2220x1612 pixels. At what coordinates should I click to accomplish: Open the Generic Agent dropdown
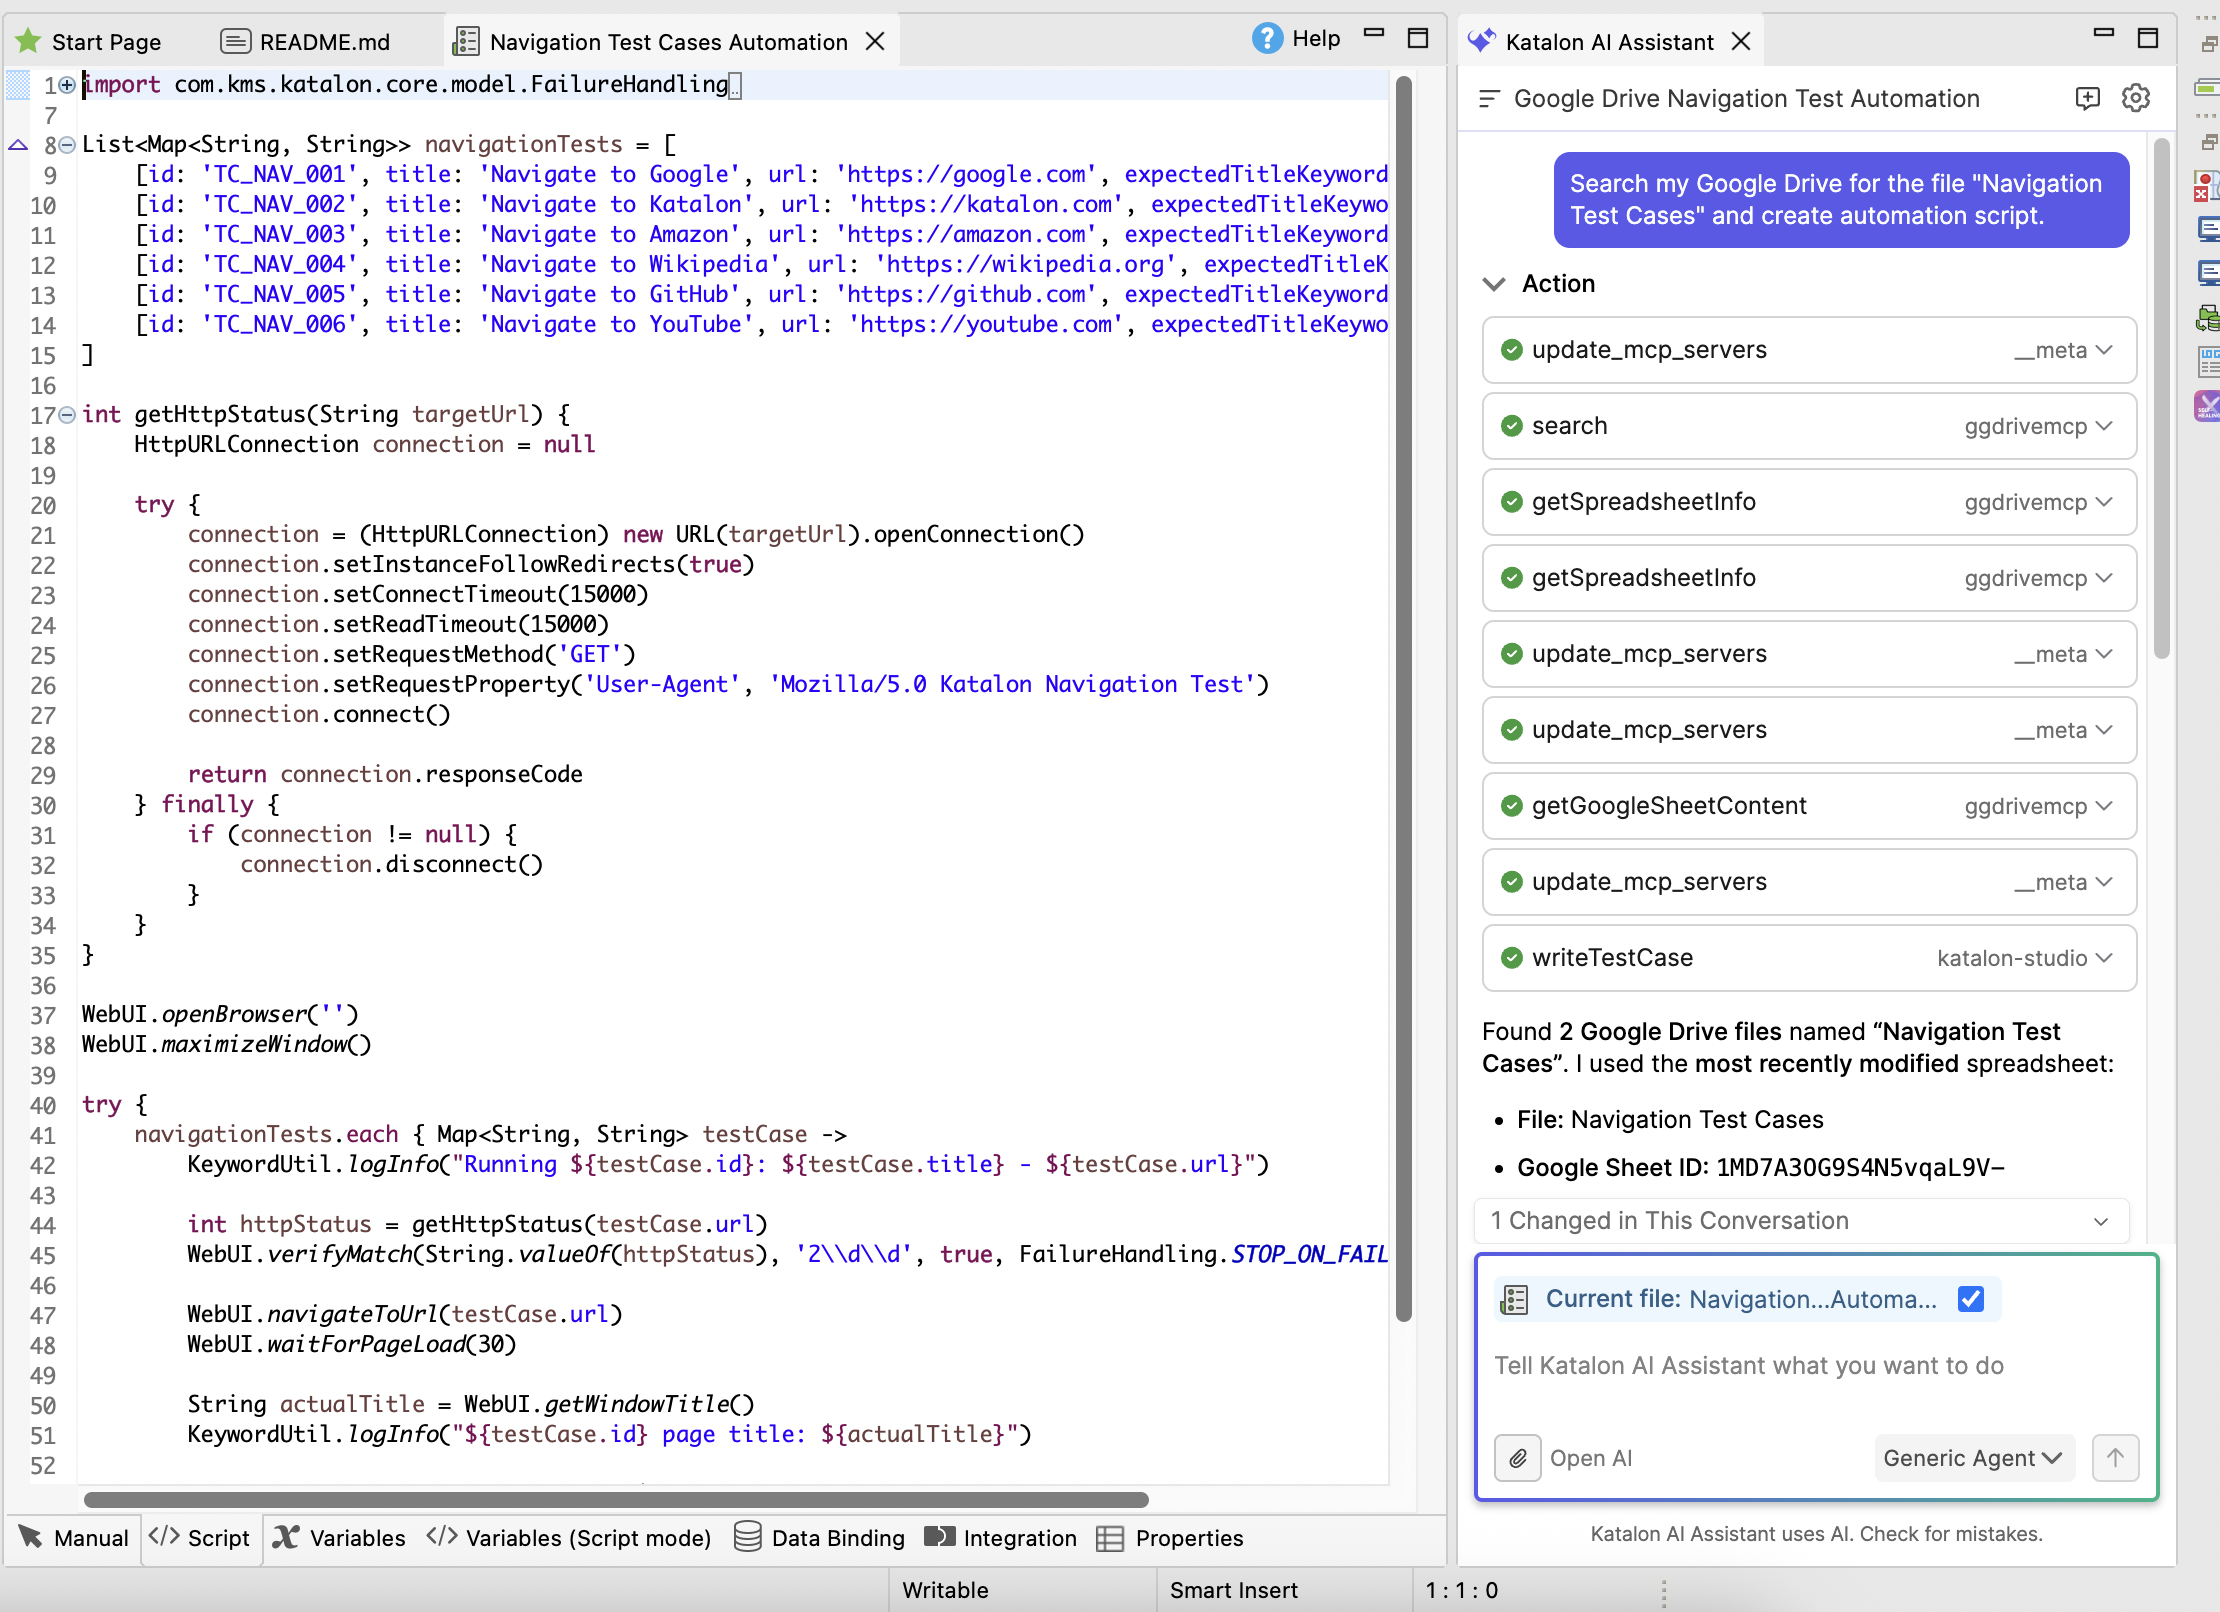[x=1972, y=1458]
